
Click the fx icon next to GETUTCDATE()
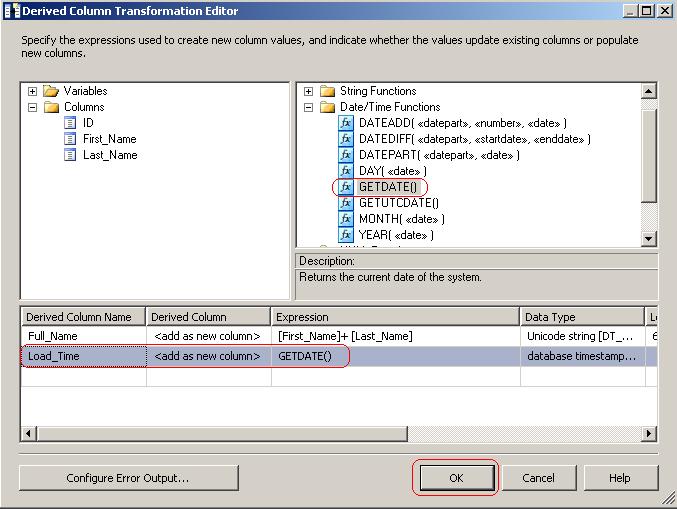click(345, 203)
